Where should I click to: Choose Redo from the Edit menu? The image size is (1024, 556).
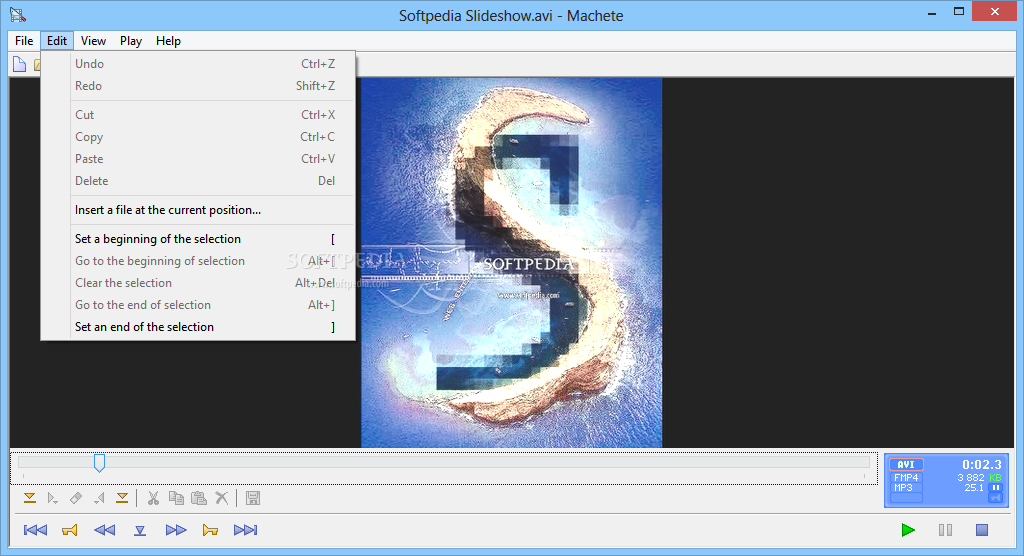coord(199,86)
